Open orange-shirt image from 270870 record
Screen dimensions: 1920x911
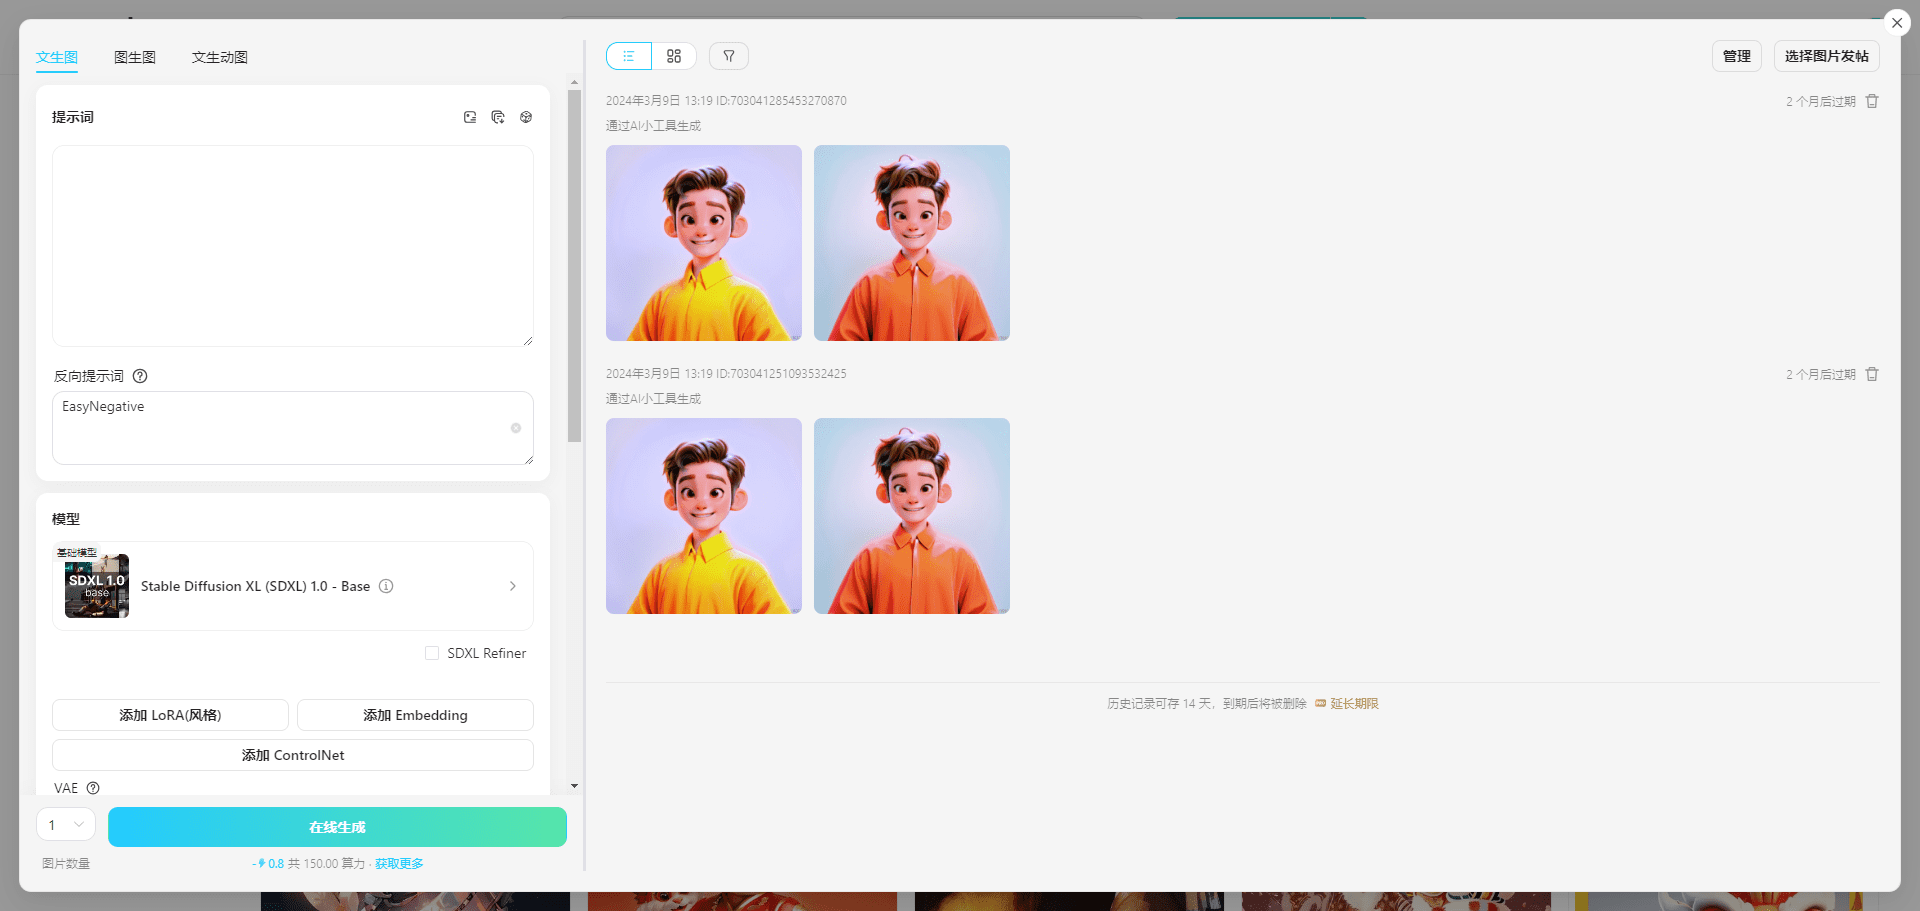[912, 243]
